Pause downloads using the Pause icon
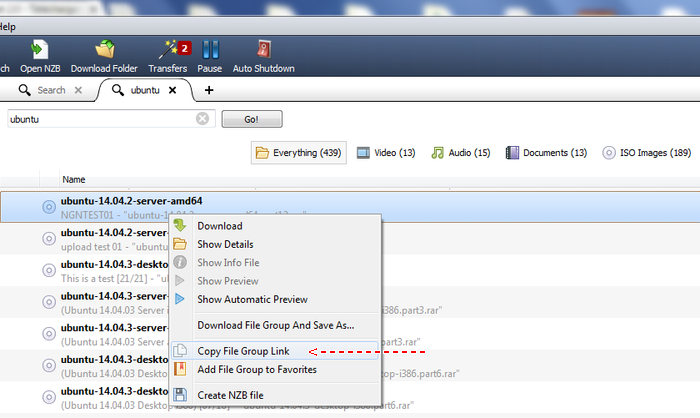Viewport: 700px width, 418px height. (210, 49)
